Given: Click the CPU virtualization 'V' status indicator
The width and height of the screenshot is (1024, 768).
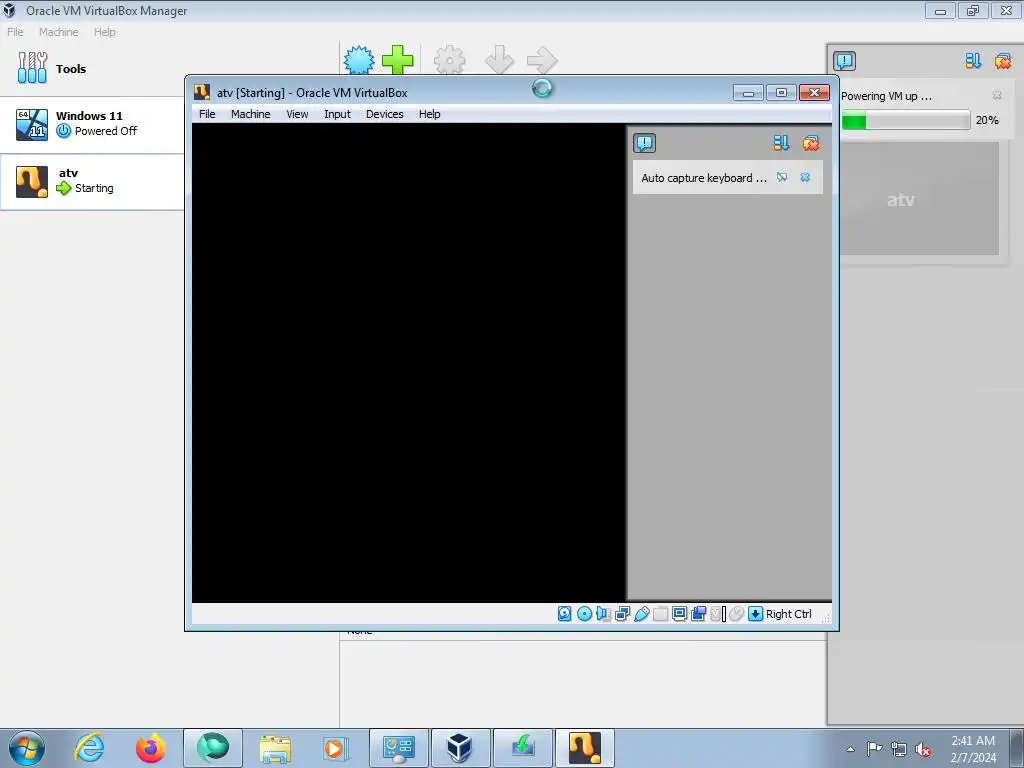Looking at the screenshot, I should (x=718, y=614).
